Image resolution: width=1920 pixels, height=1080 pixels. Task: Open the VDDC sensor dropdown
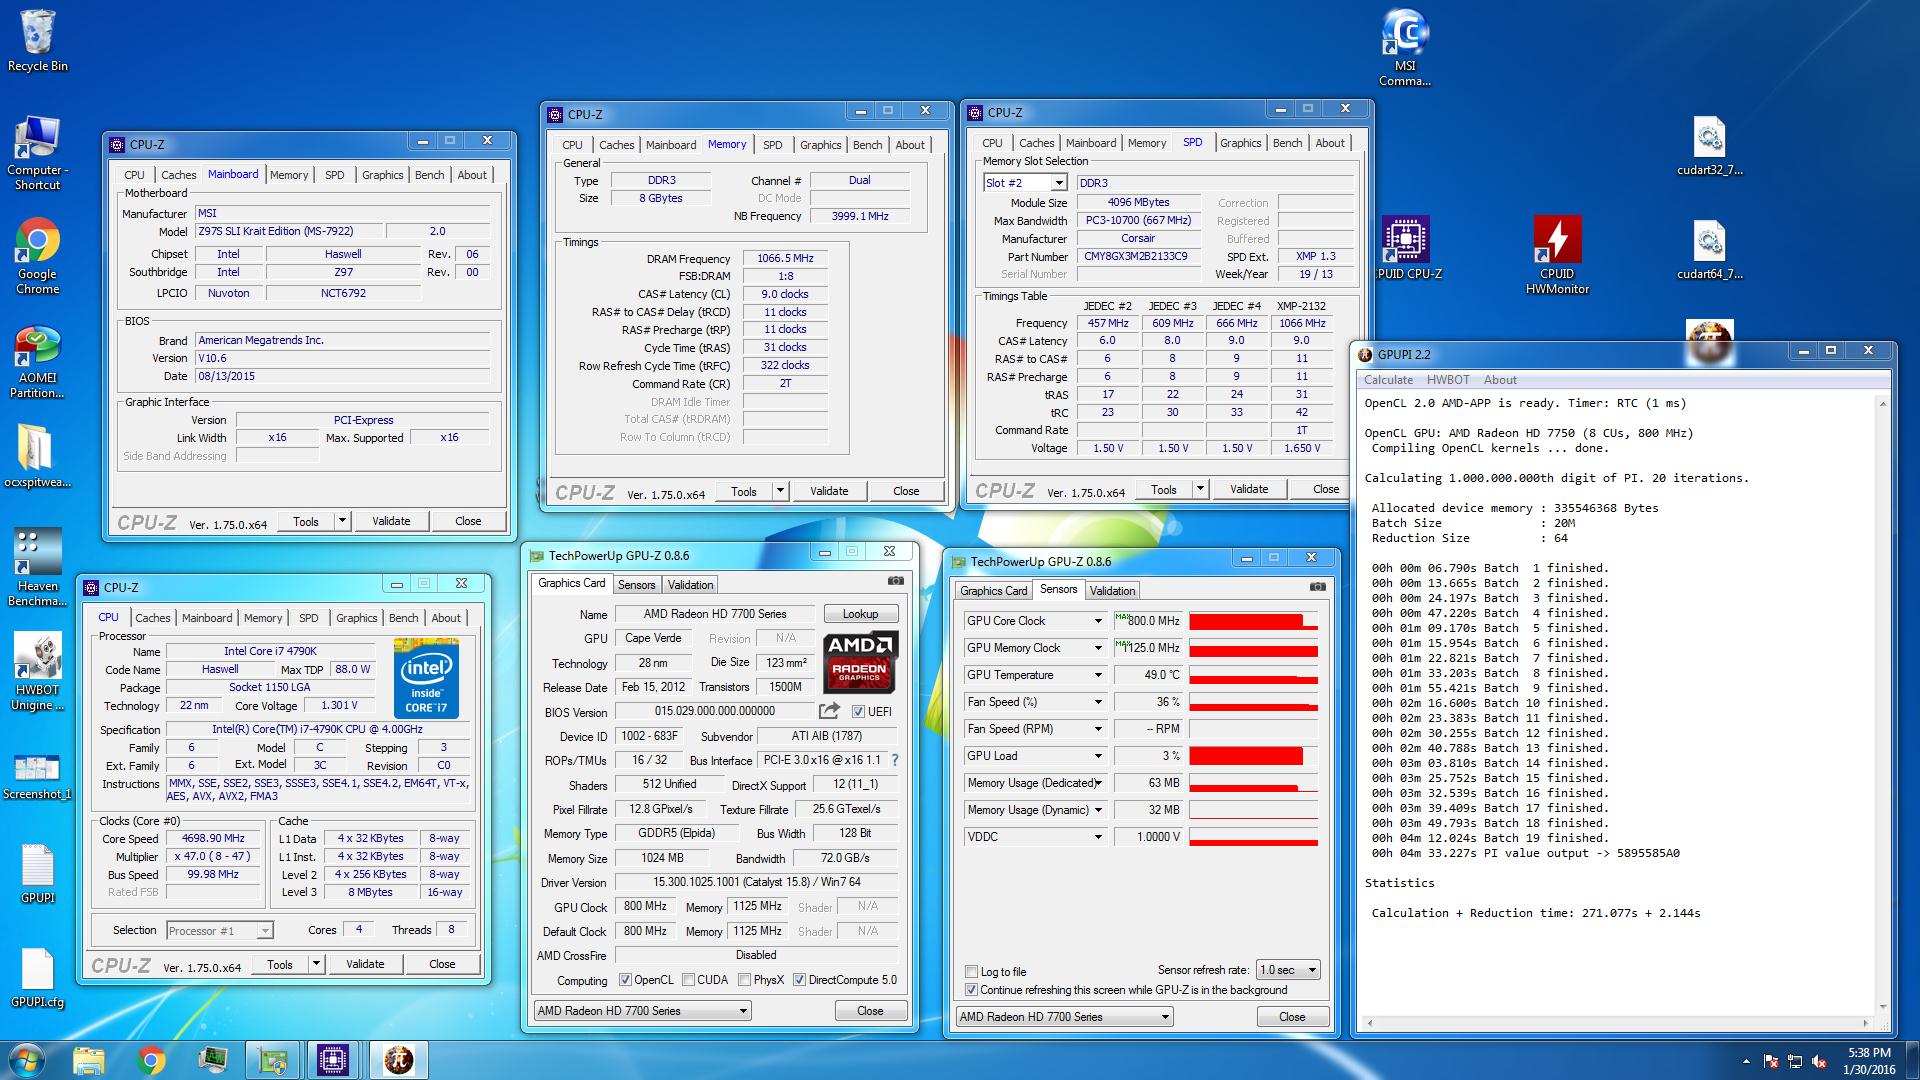pyautogui.click(x=1097, y=837)
